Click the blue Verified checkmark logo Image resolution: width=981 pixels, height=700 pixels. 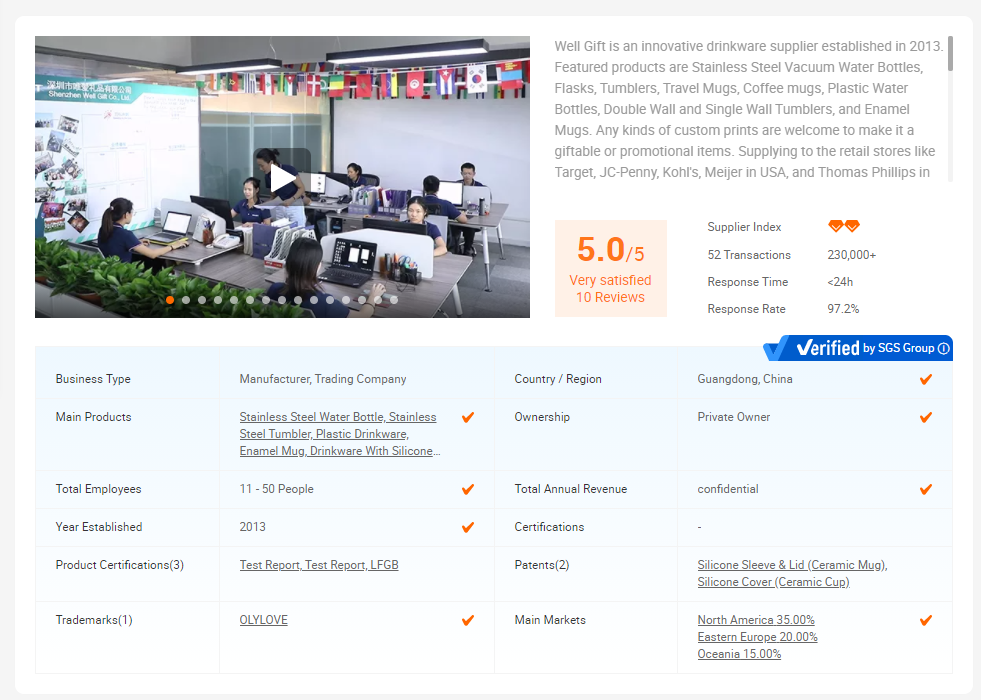pos(776,348)
